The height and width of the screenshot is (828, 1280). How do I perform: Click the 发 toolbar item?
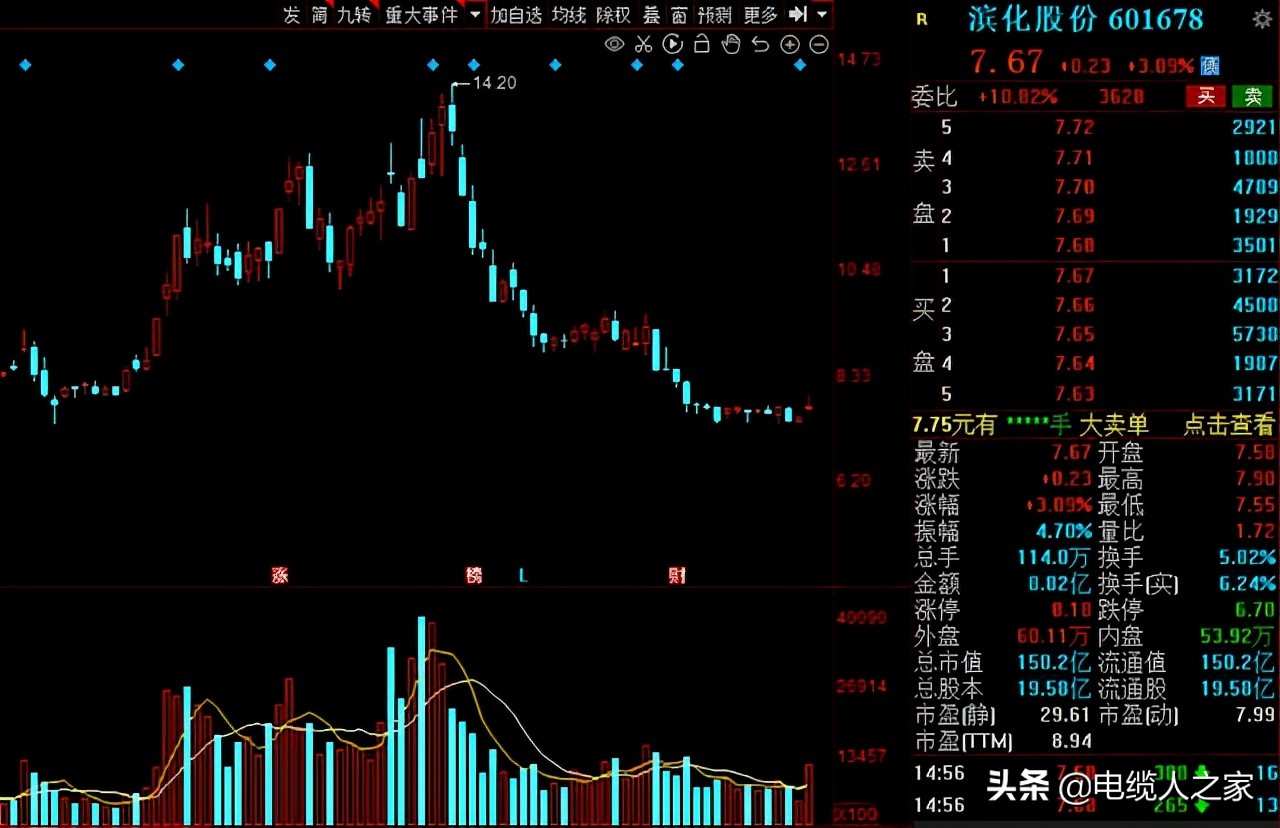292,15
